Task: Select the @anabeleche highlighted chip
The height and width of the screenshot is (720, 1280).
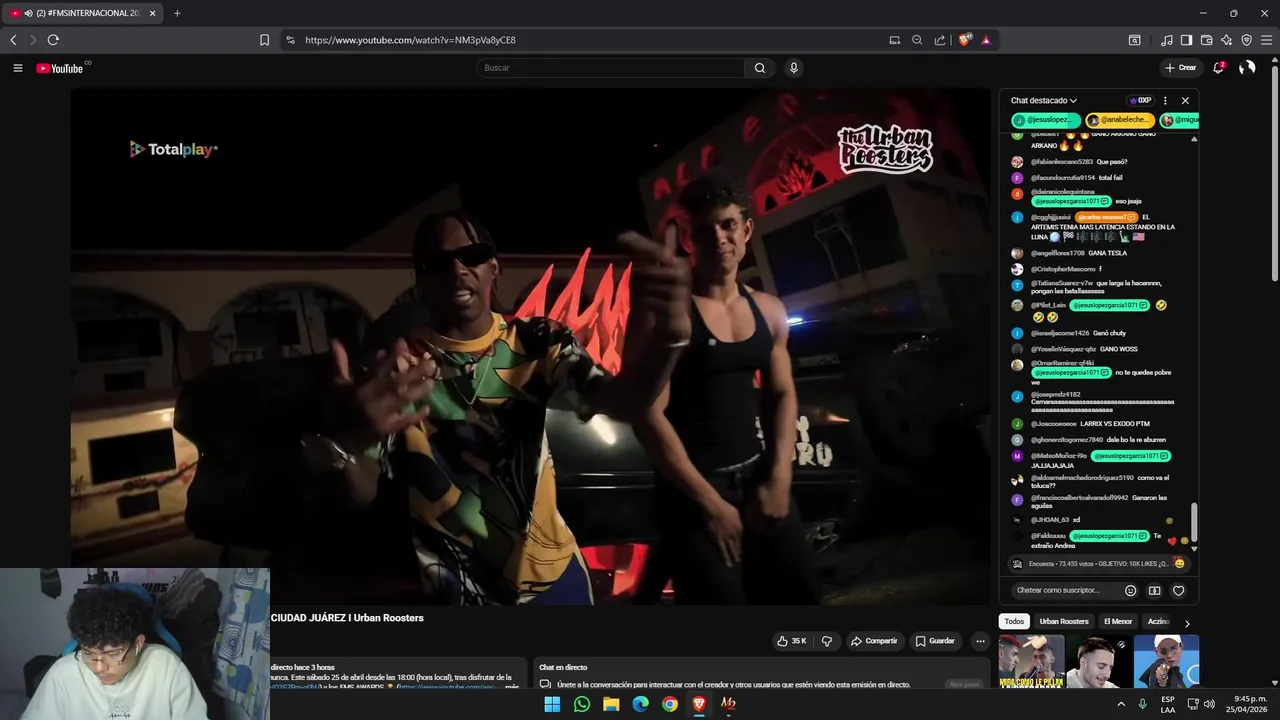Action: click(x=1120, y=120)
